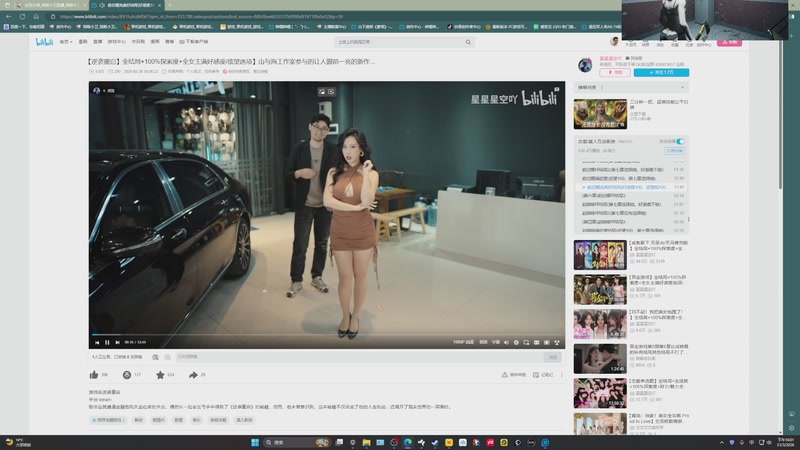Share the video with arrow icon
The width and height of the screenshot is (800, 450).
193,375
